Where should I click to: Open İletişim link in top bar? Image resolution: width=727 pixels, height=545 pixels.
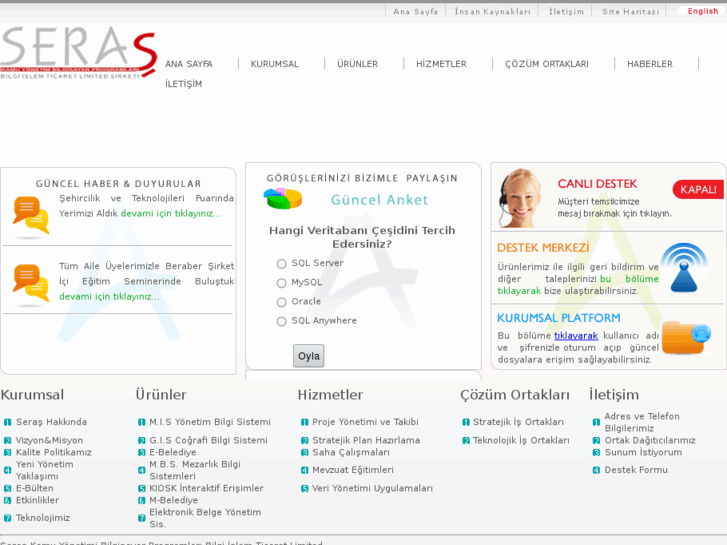pos(566,12)
